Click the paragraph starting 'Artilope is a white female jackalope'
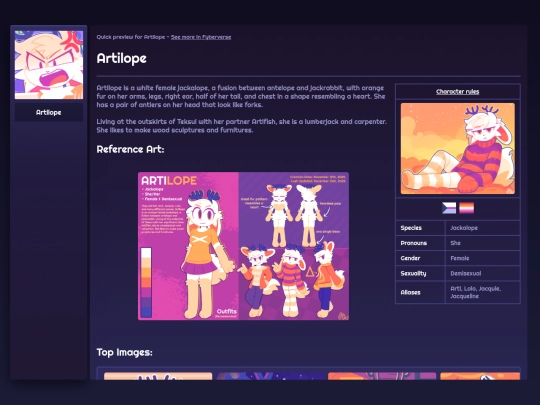Screen dimensions: 540x405 (x=241, y=96)
